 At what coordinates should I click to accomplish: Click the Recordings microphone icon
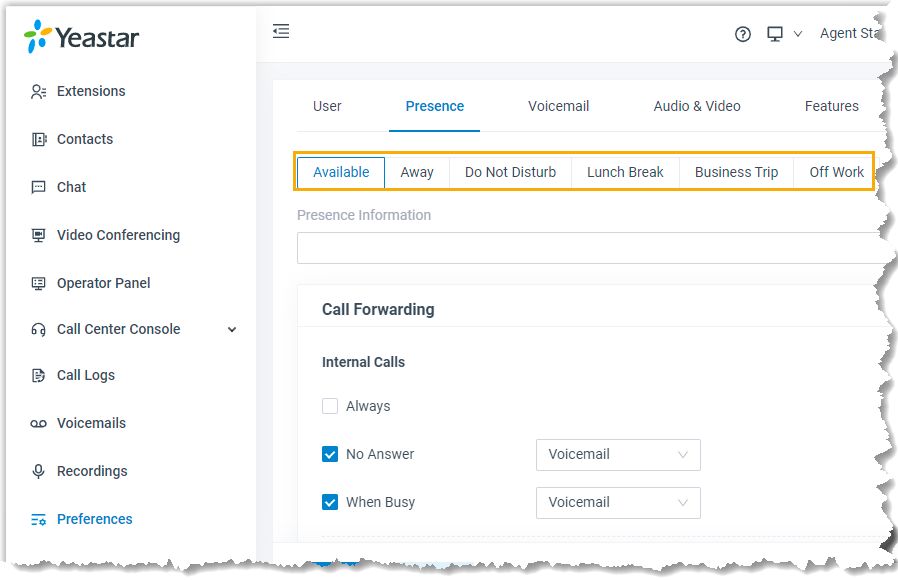[38, 471]
